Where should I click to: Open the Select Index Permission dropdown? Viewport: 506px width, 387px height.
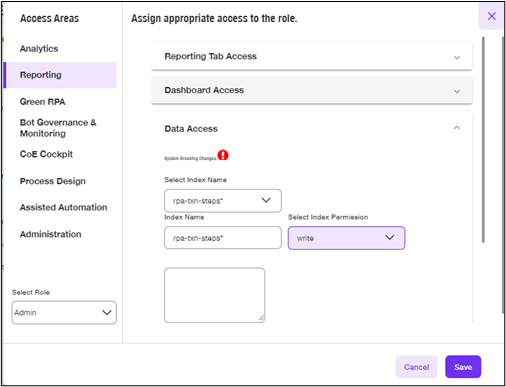pos(346,238)
